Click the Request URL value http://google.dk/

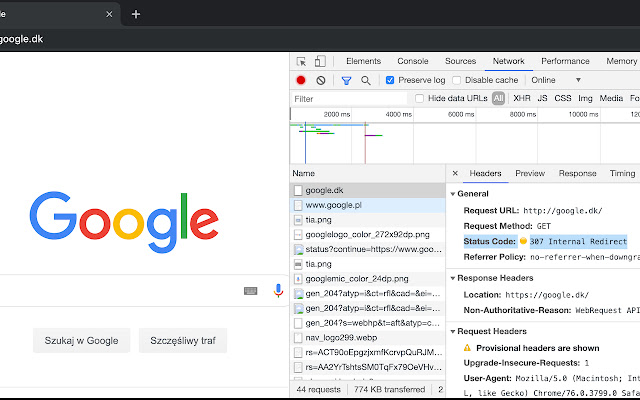563,211
